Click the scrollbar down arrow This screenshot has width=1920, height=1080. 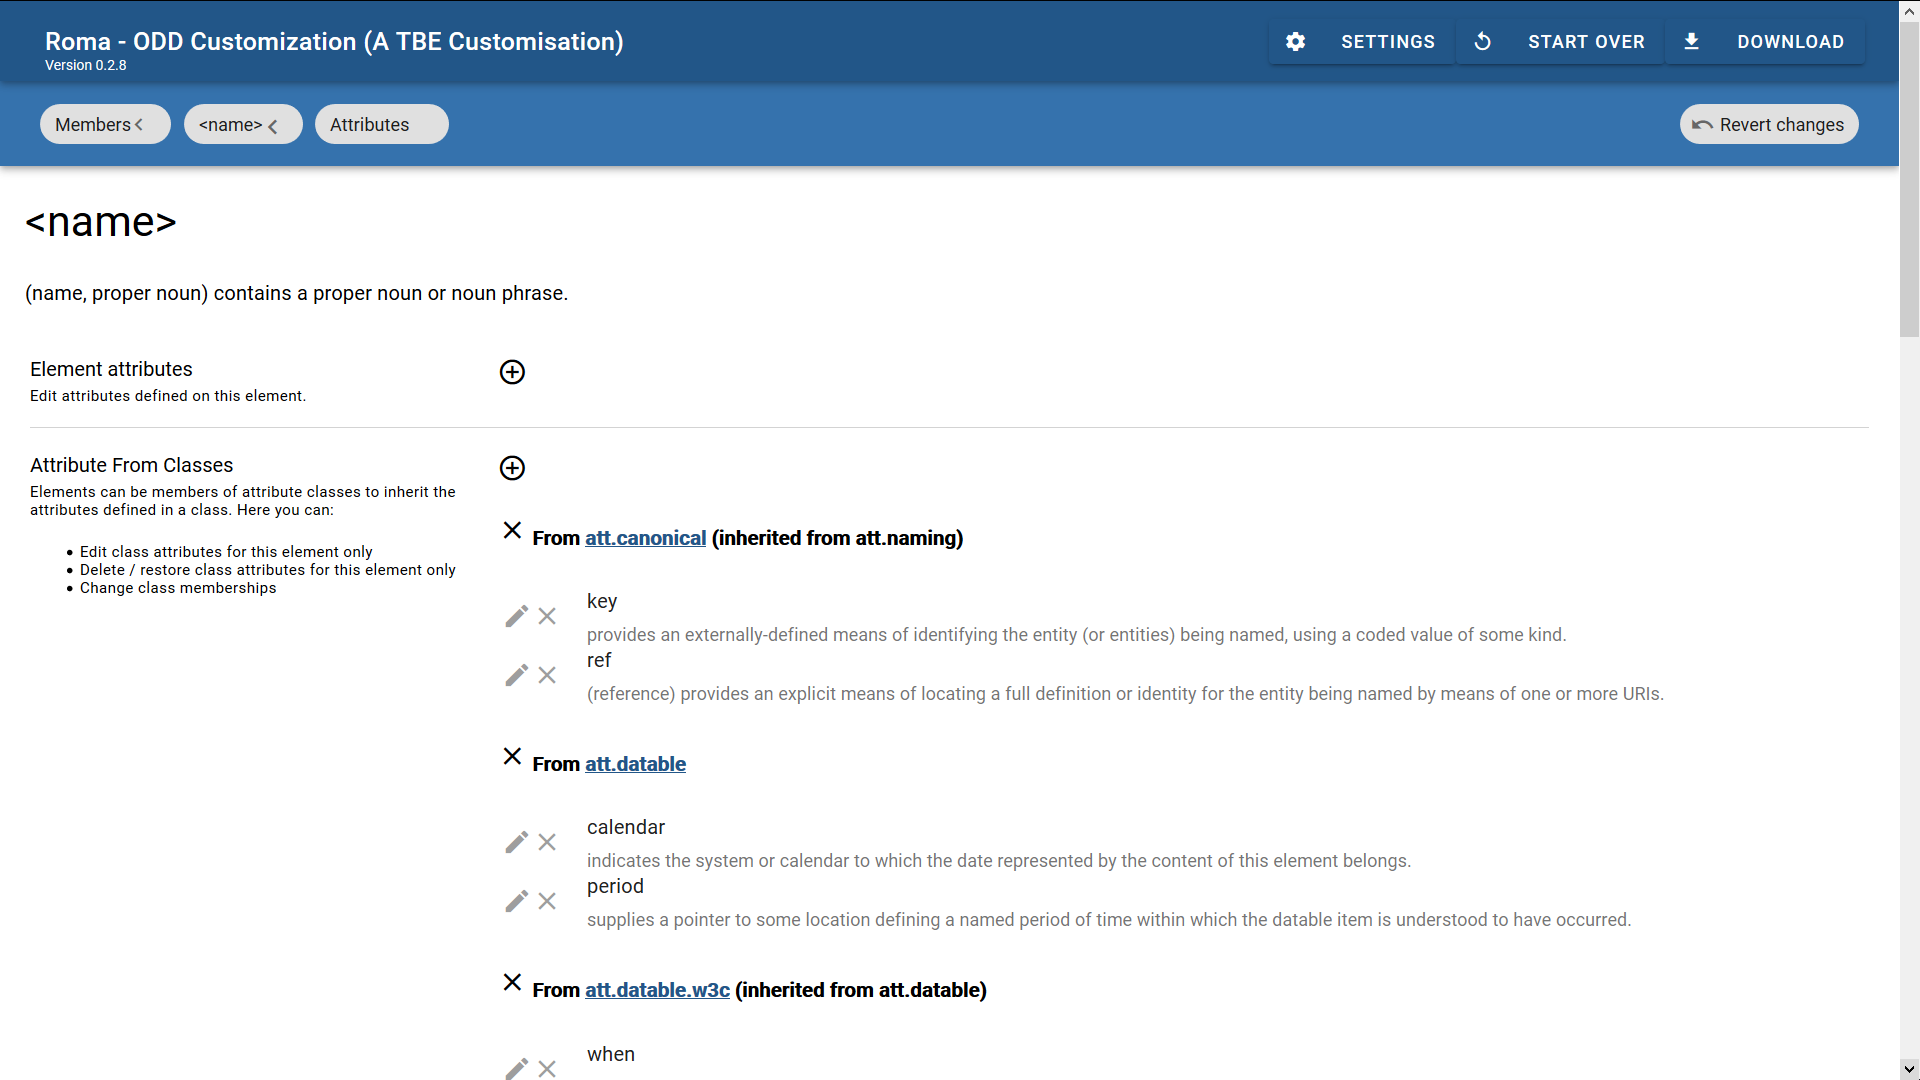[x=1909, y=1068]
